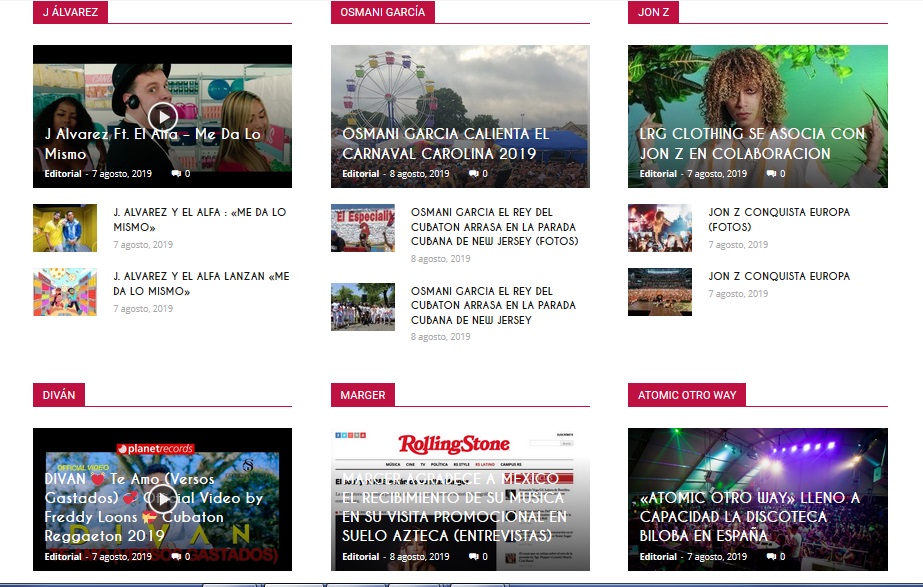Click thumbnail of J. Alvarez y El Alfa yellow room
This screenshot has height=587, width=923.
coord(65,228)
